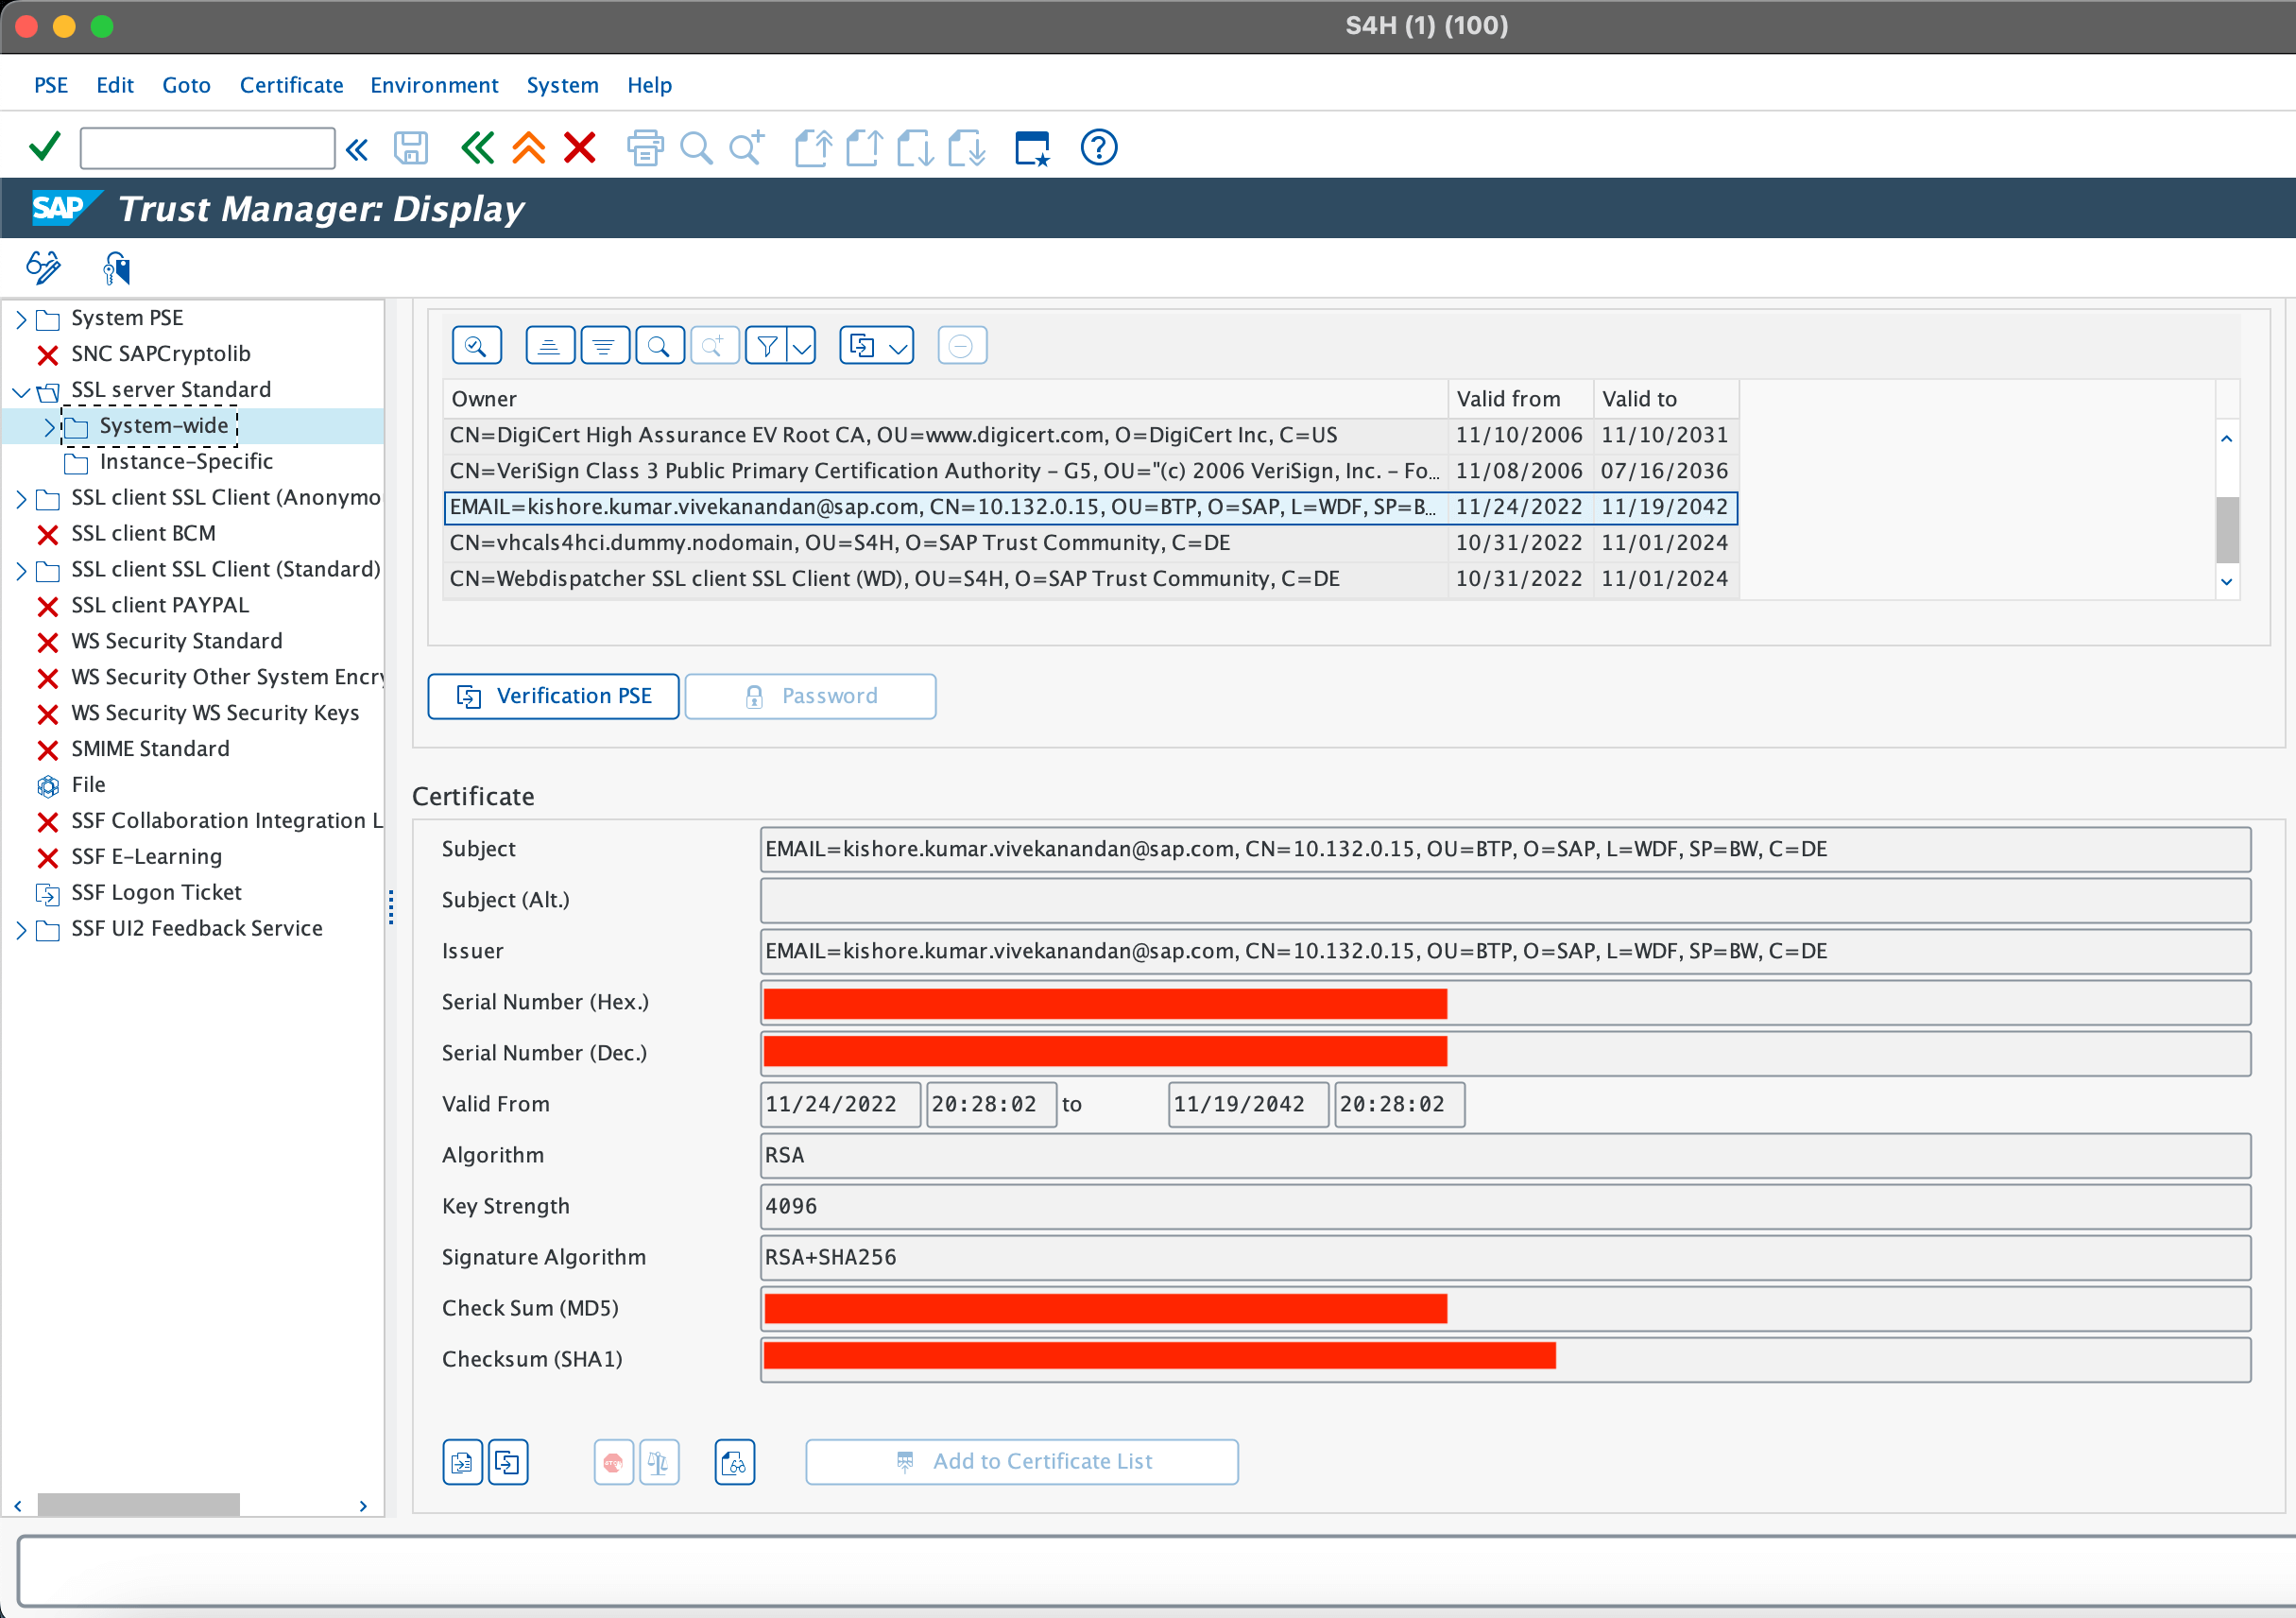
Task: Click the green Back double-arrow icon
Action: (x=477, y=148)
